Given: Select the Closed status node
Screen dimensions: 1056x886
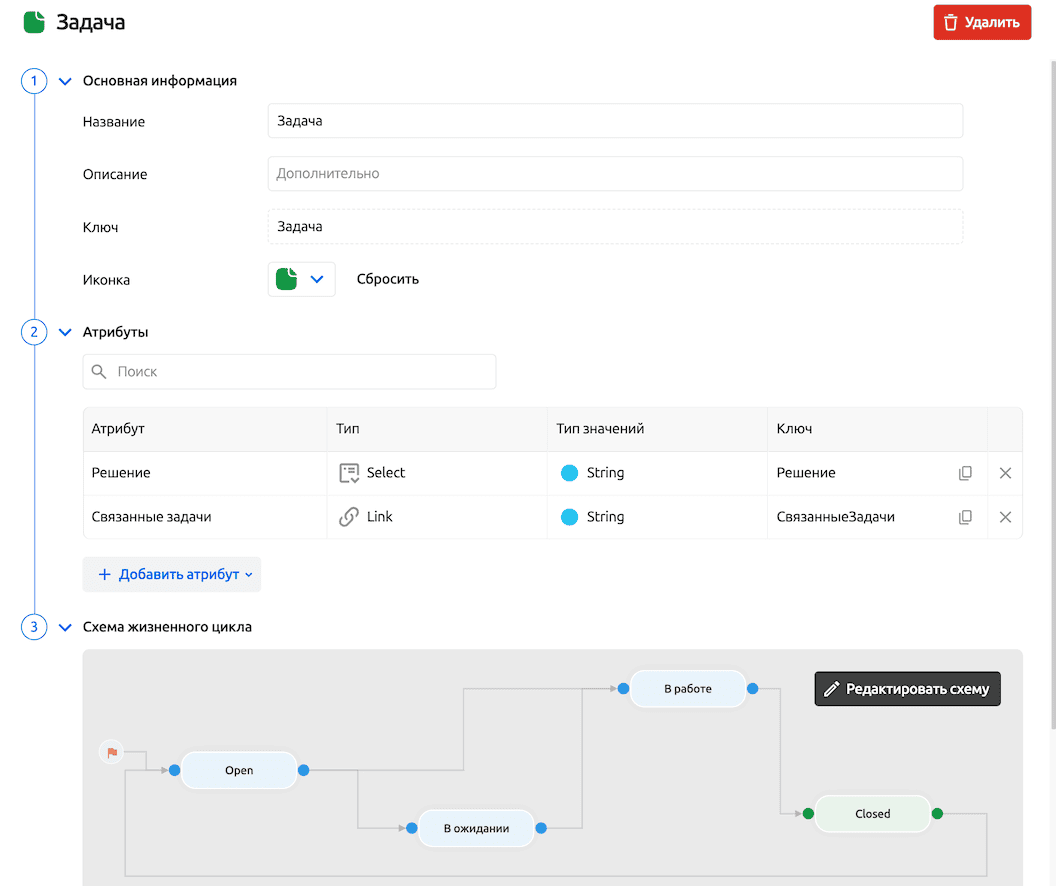Looking at the screenshot, I should tap(872, 814).
